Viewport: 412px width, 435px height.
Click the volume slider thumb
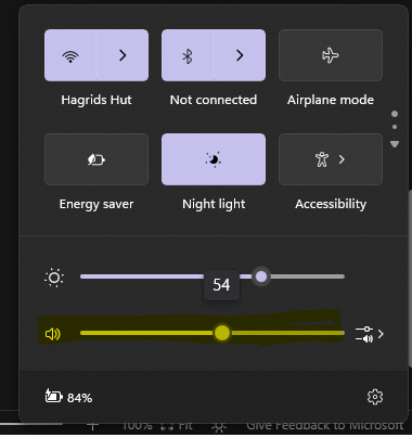tap(222, 333)
